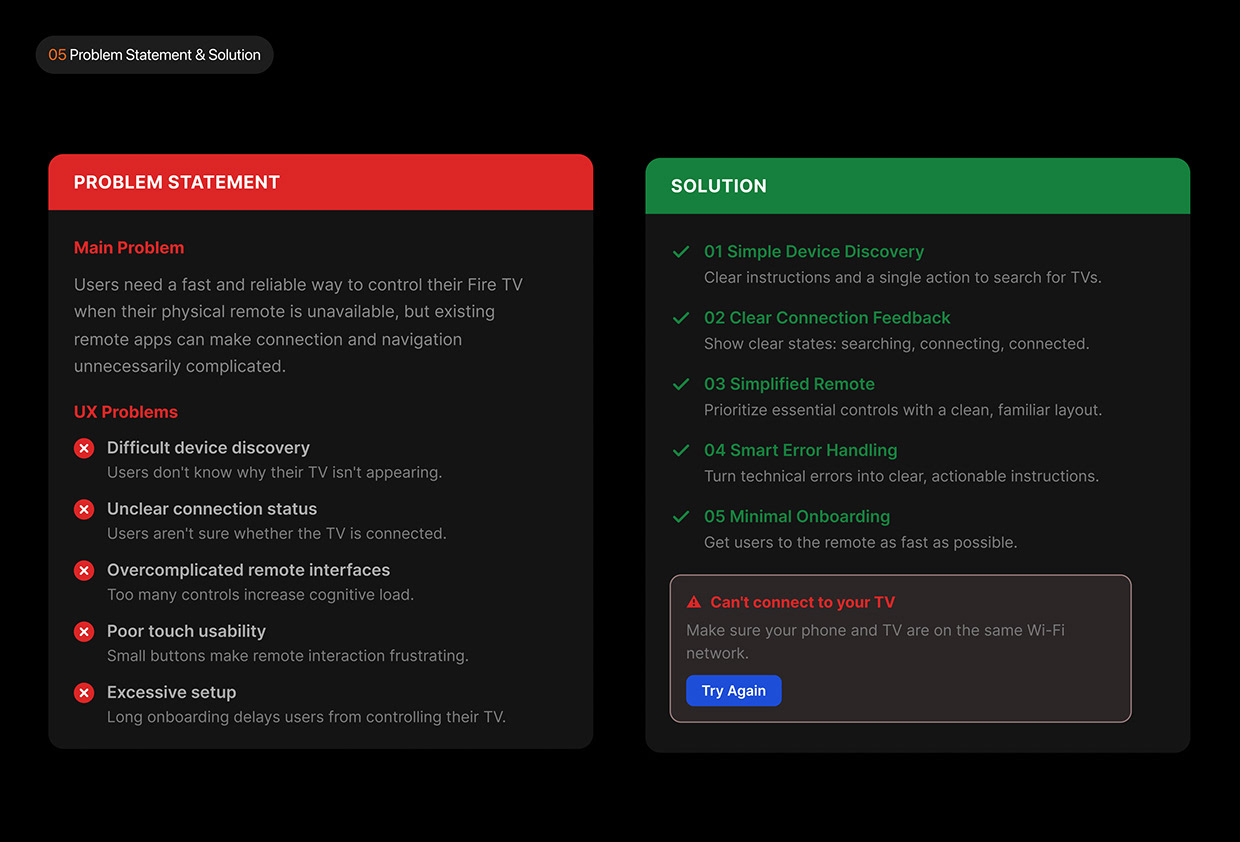Click the Main Problem paragraph about Fire TV

click(298, 325)
